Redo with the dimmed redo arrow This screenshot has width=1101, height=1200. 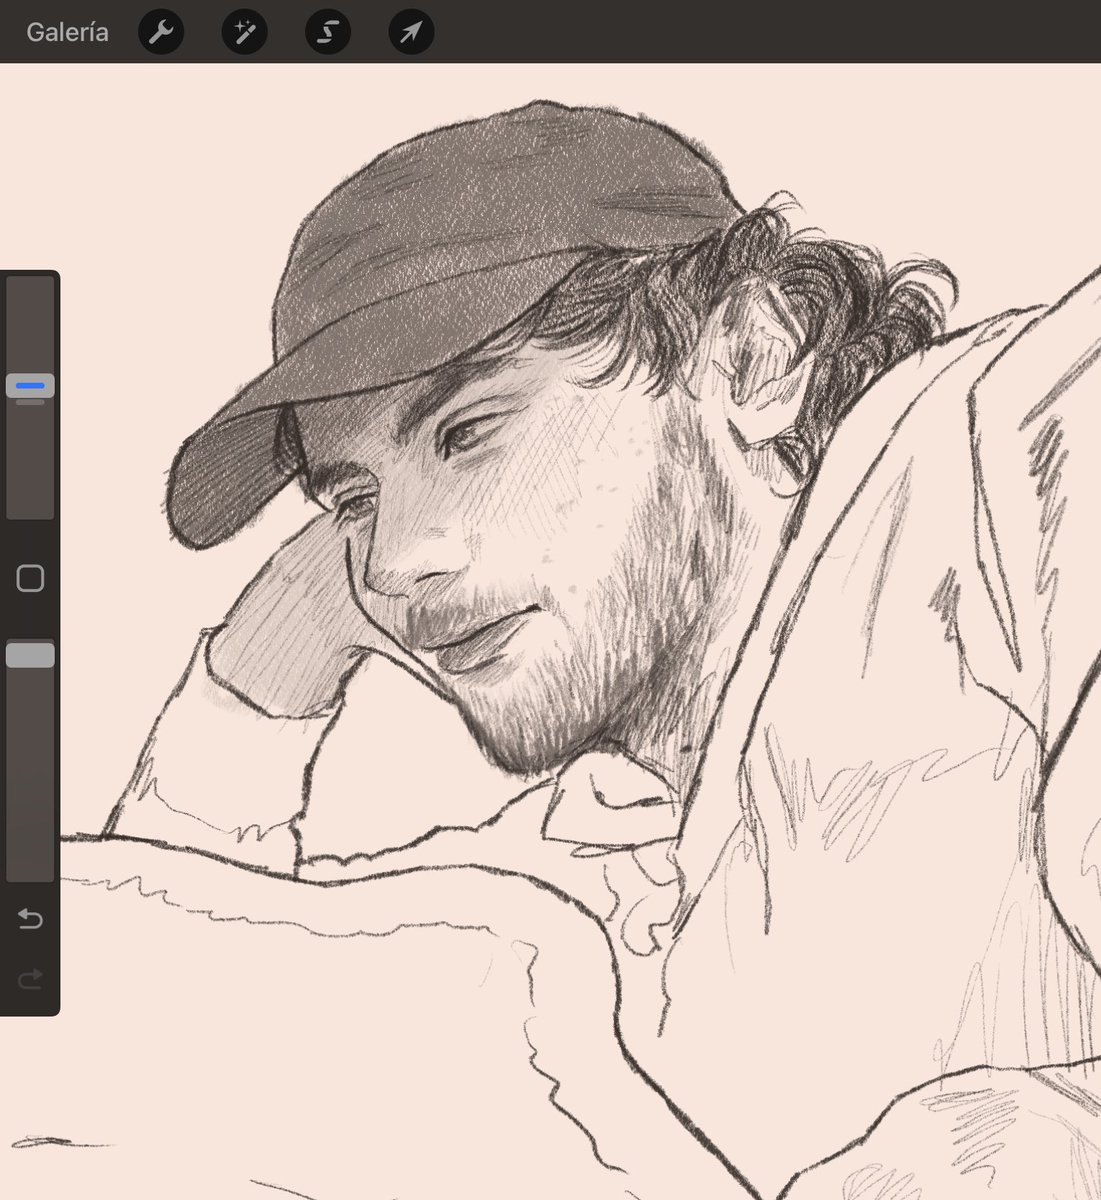pyautogui.click(x=30, y=979)
